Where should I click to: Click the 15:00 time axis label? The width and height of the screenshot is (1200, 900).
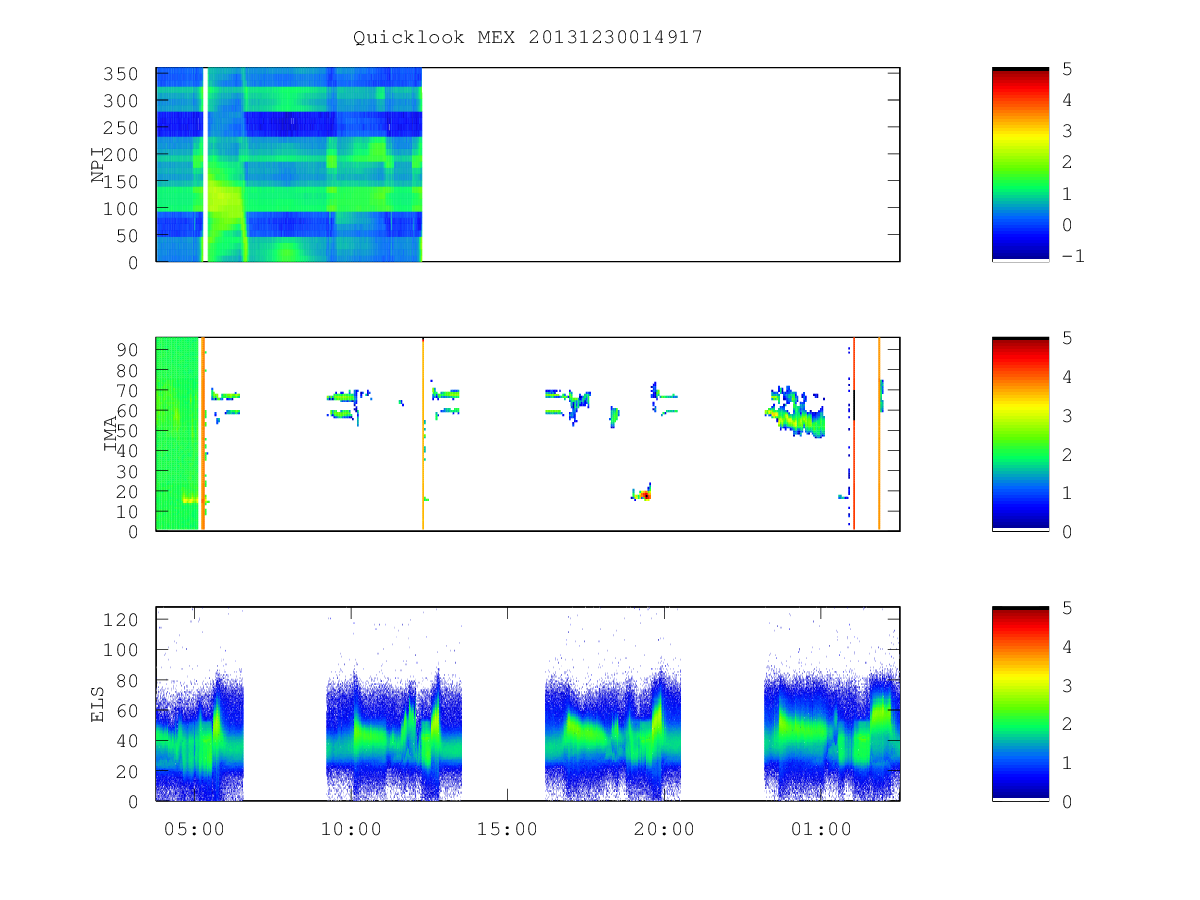[508, 829]
